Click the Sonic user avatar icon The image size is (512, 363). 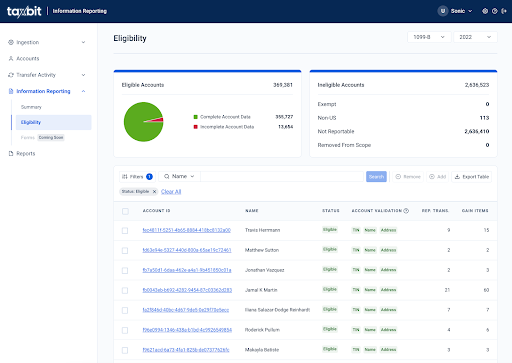point(443,11)
